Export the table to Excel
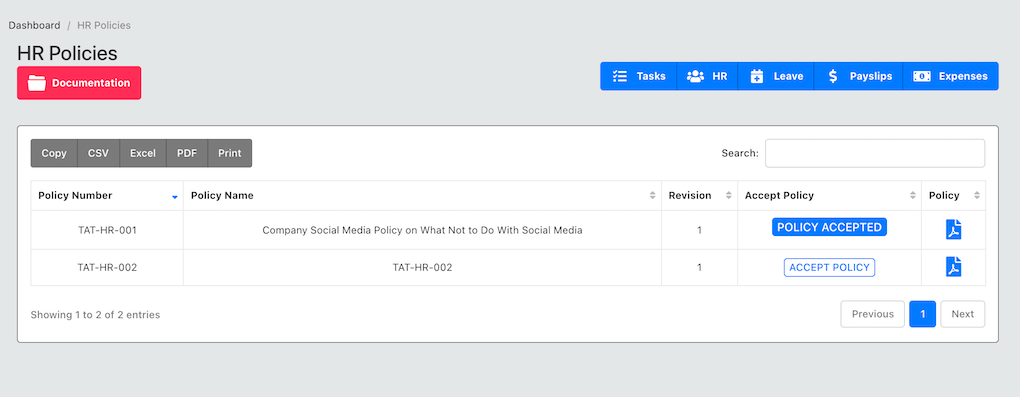This screenshot has width=1020, height=397. pyautogui.click(x=142, y=153)
